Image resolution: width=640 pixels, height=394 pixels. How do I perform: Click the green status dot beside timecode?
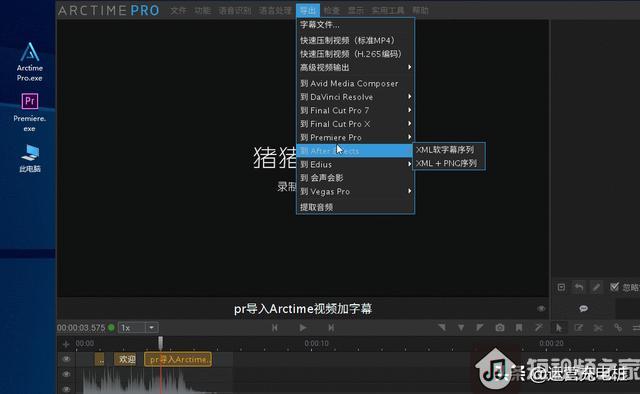111,327
